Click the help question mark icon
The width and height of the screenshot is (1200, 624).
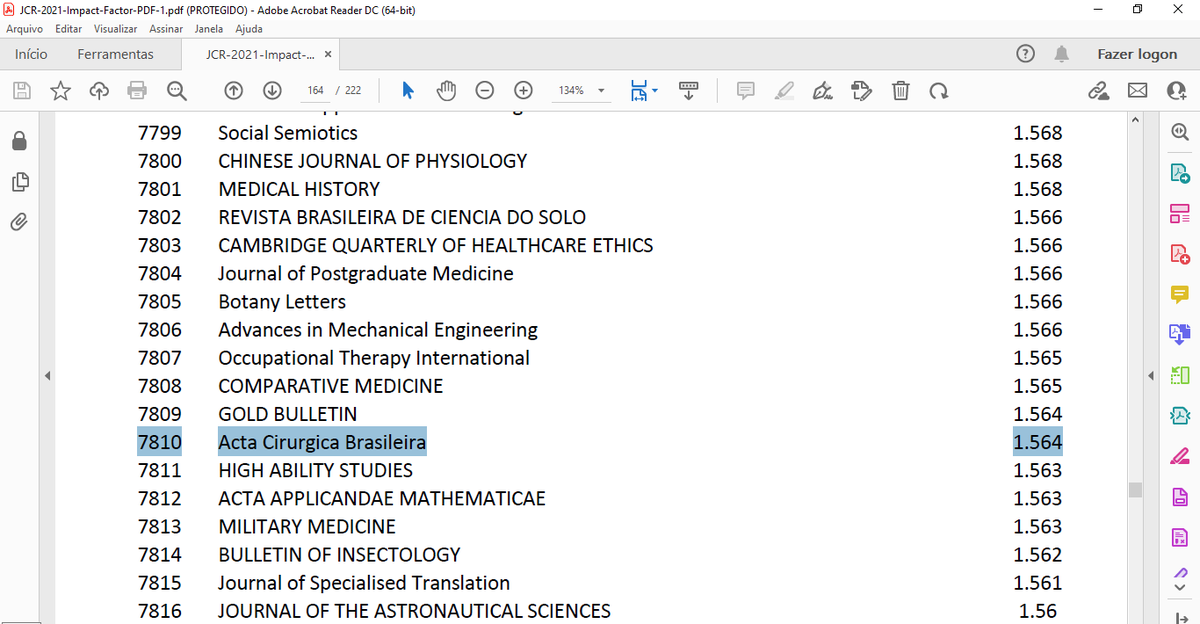point(1026,54)
